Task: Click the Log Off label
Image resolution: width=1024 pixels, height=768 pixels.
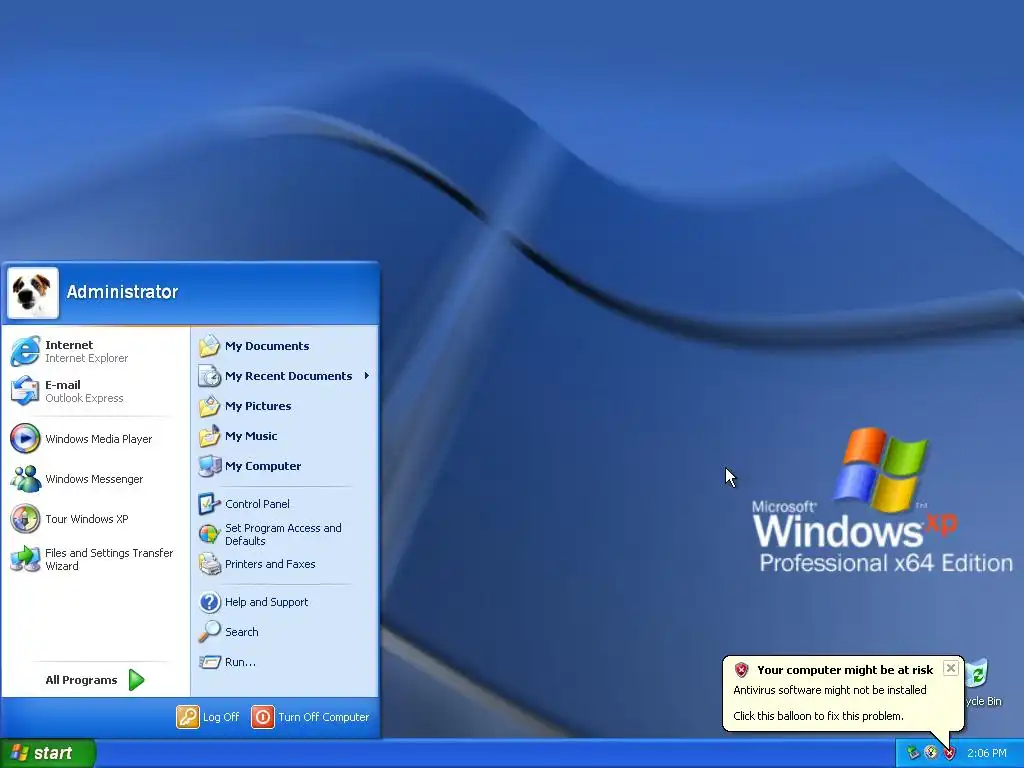Action: click(x=221, y=717)
